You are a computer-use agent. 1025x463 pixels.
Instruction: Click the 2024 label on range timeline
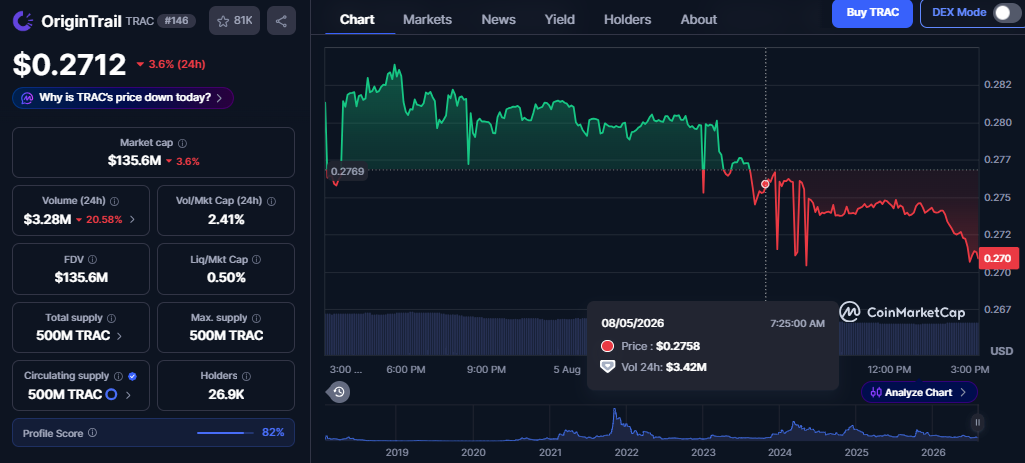coord(780,452)
